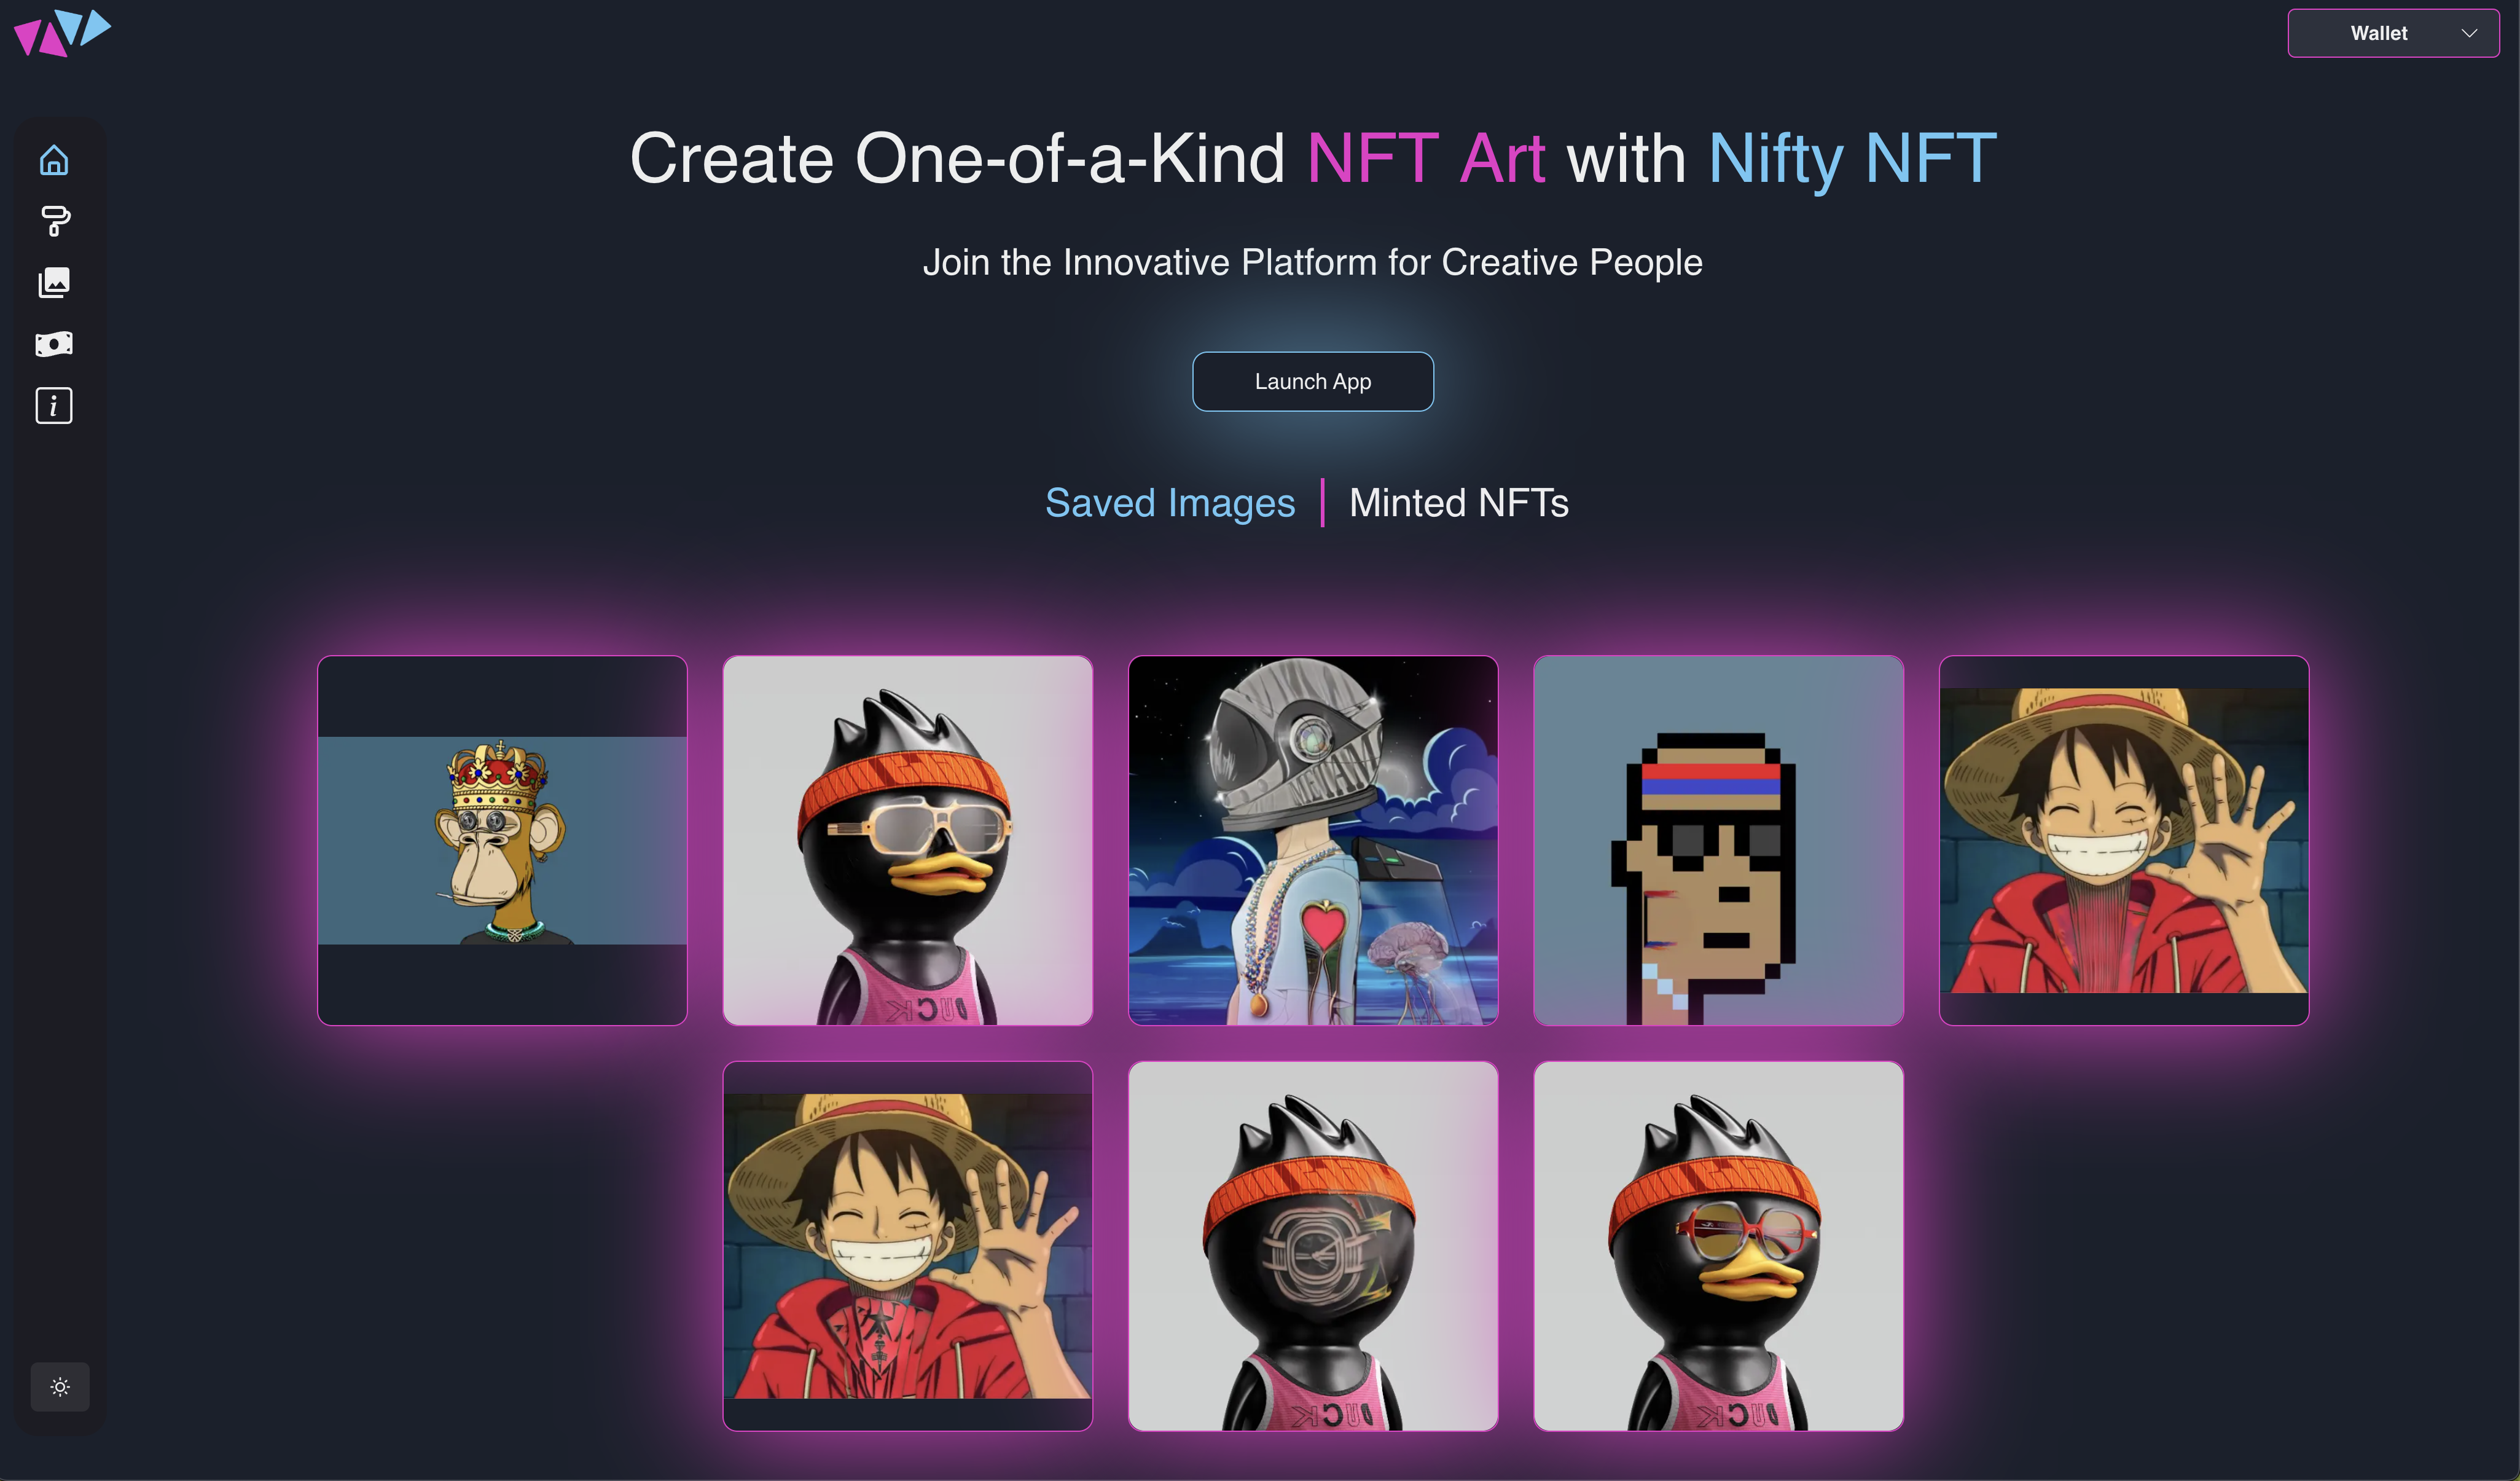Open the crowned ape image thumbnail
The height and width of the screenshot is (1481, 2520).
502,840
